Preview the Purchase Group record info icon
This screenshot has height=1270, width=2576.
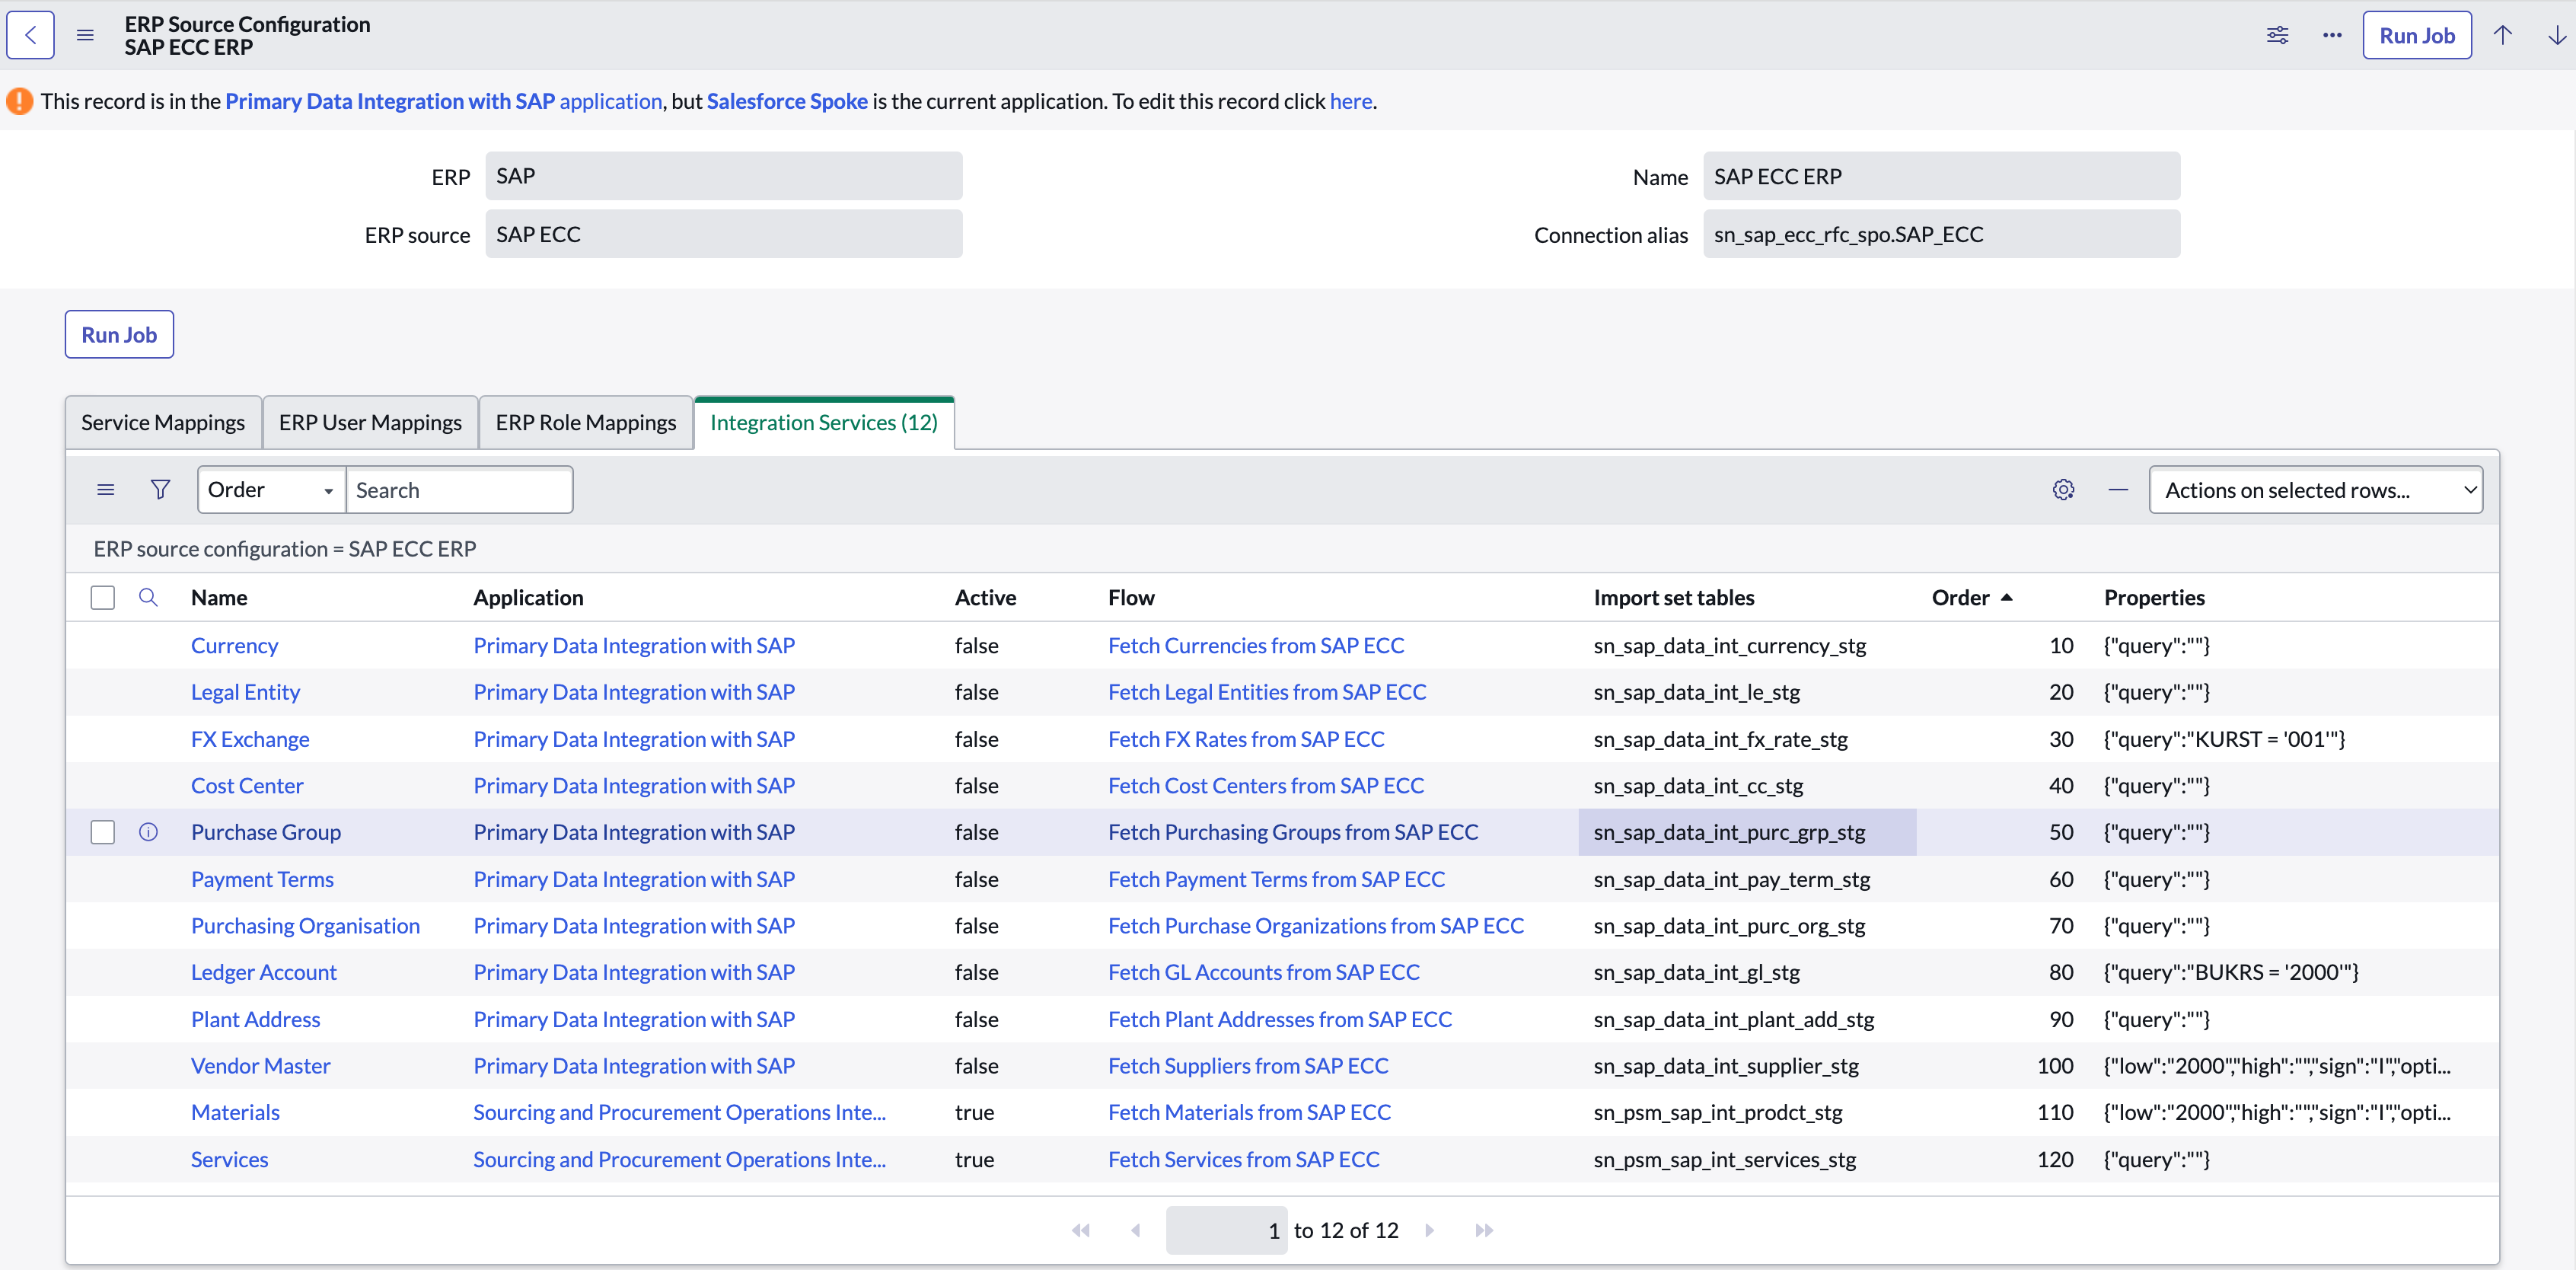tap(148, 832)
